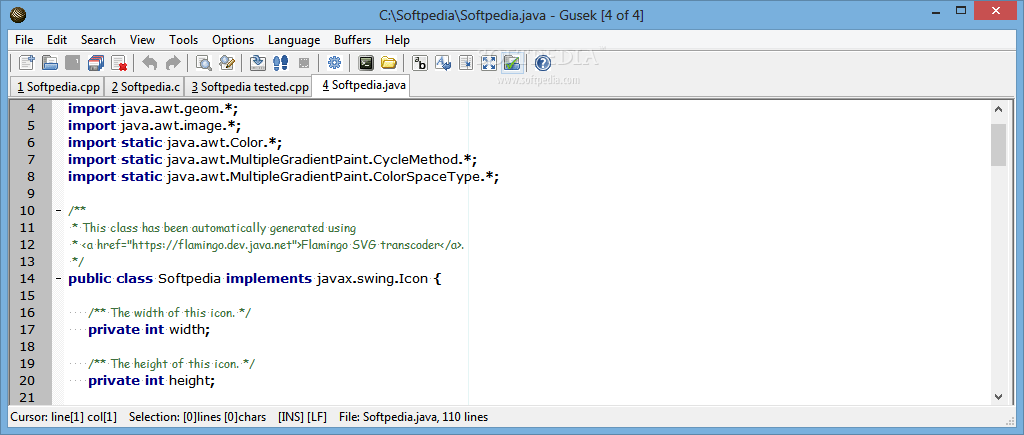Click the 'java.awt.geom.*;' import text
1024x435 pixels.
tap(180, 109)
